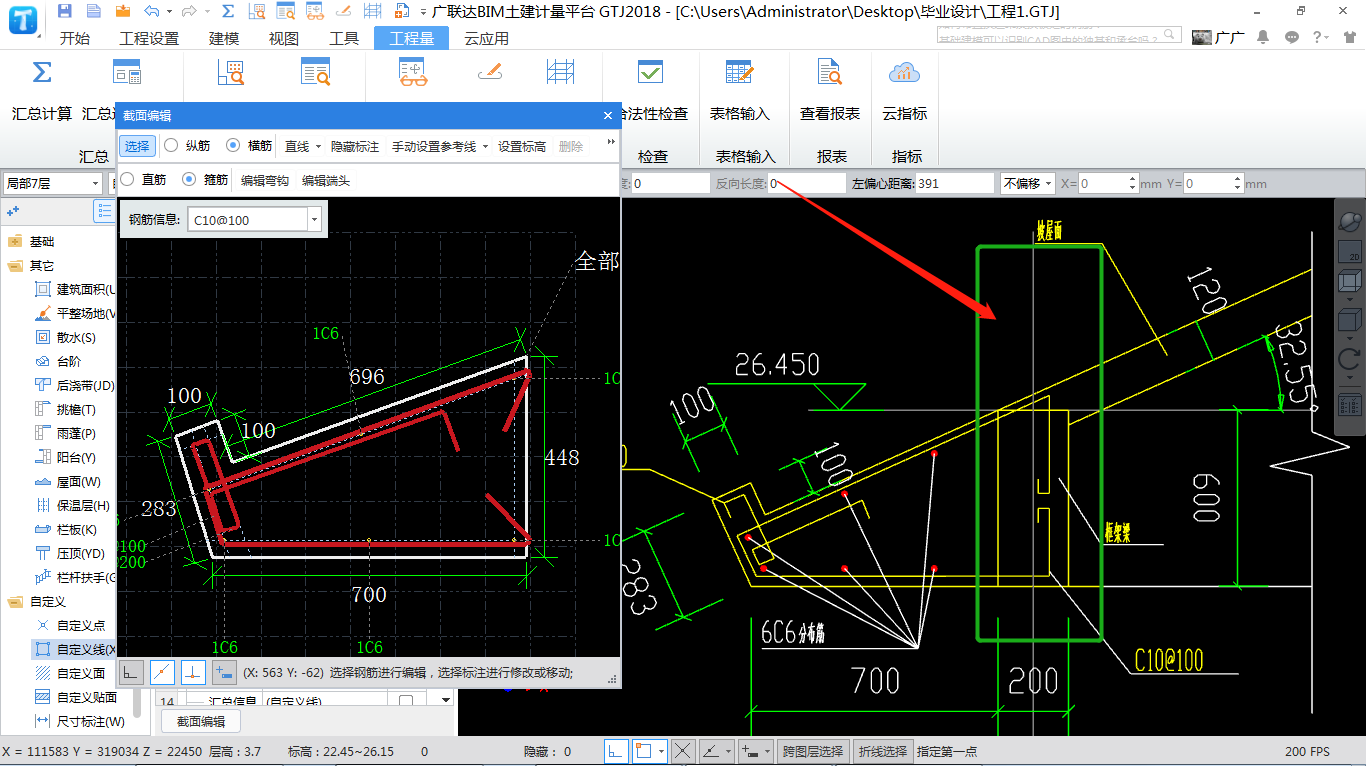Click the 跨图层选择 status bar button
1366x766 pixels.
click(x=813, y=751)
